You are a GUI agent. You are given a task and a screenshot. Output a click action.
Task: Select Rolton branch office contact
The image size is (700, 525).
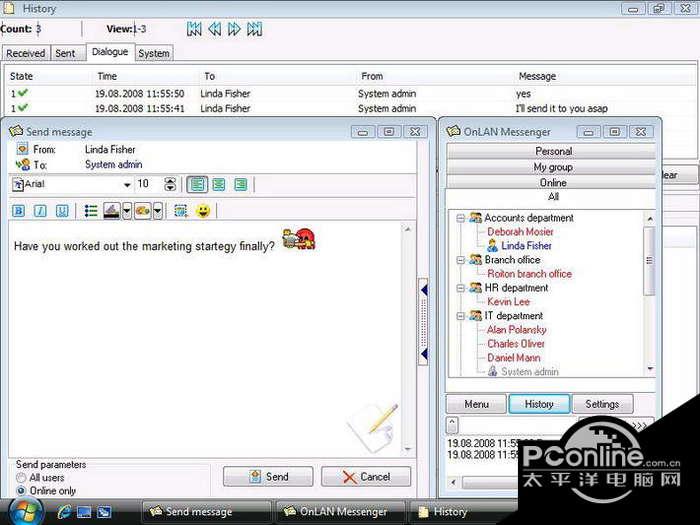(x=529, y=274)
